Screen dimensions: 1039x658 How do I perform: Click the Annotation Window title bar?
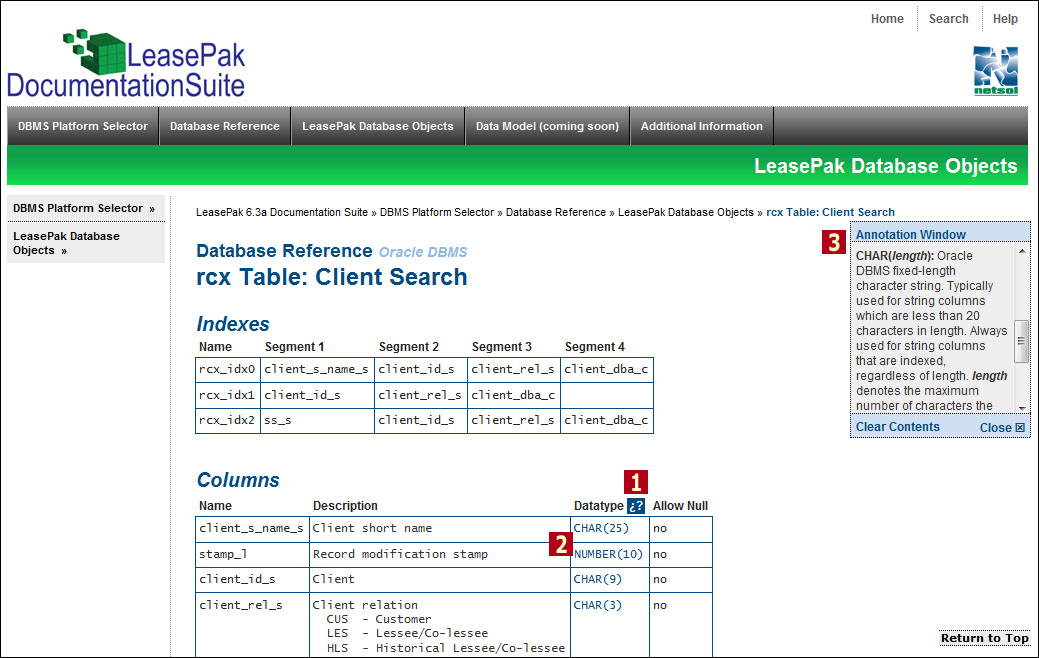940,234
